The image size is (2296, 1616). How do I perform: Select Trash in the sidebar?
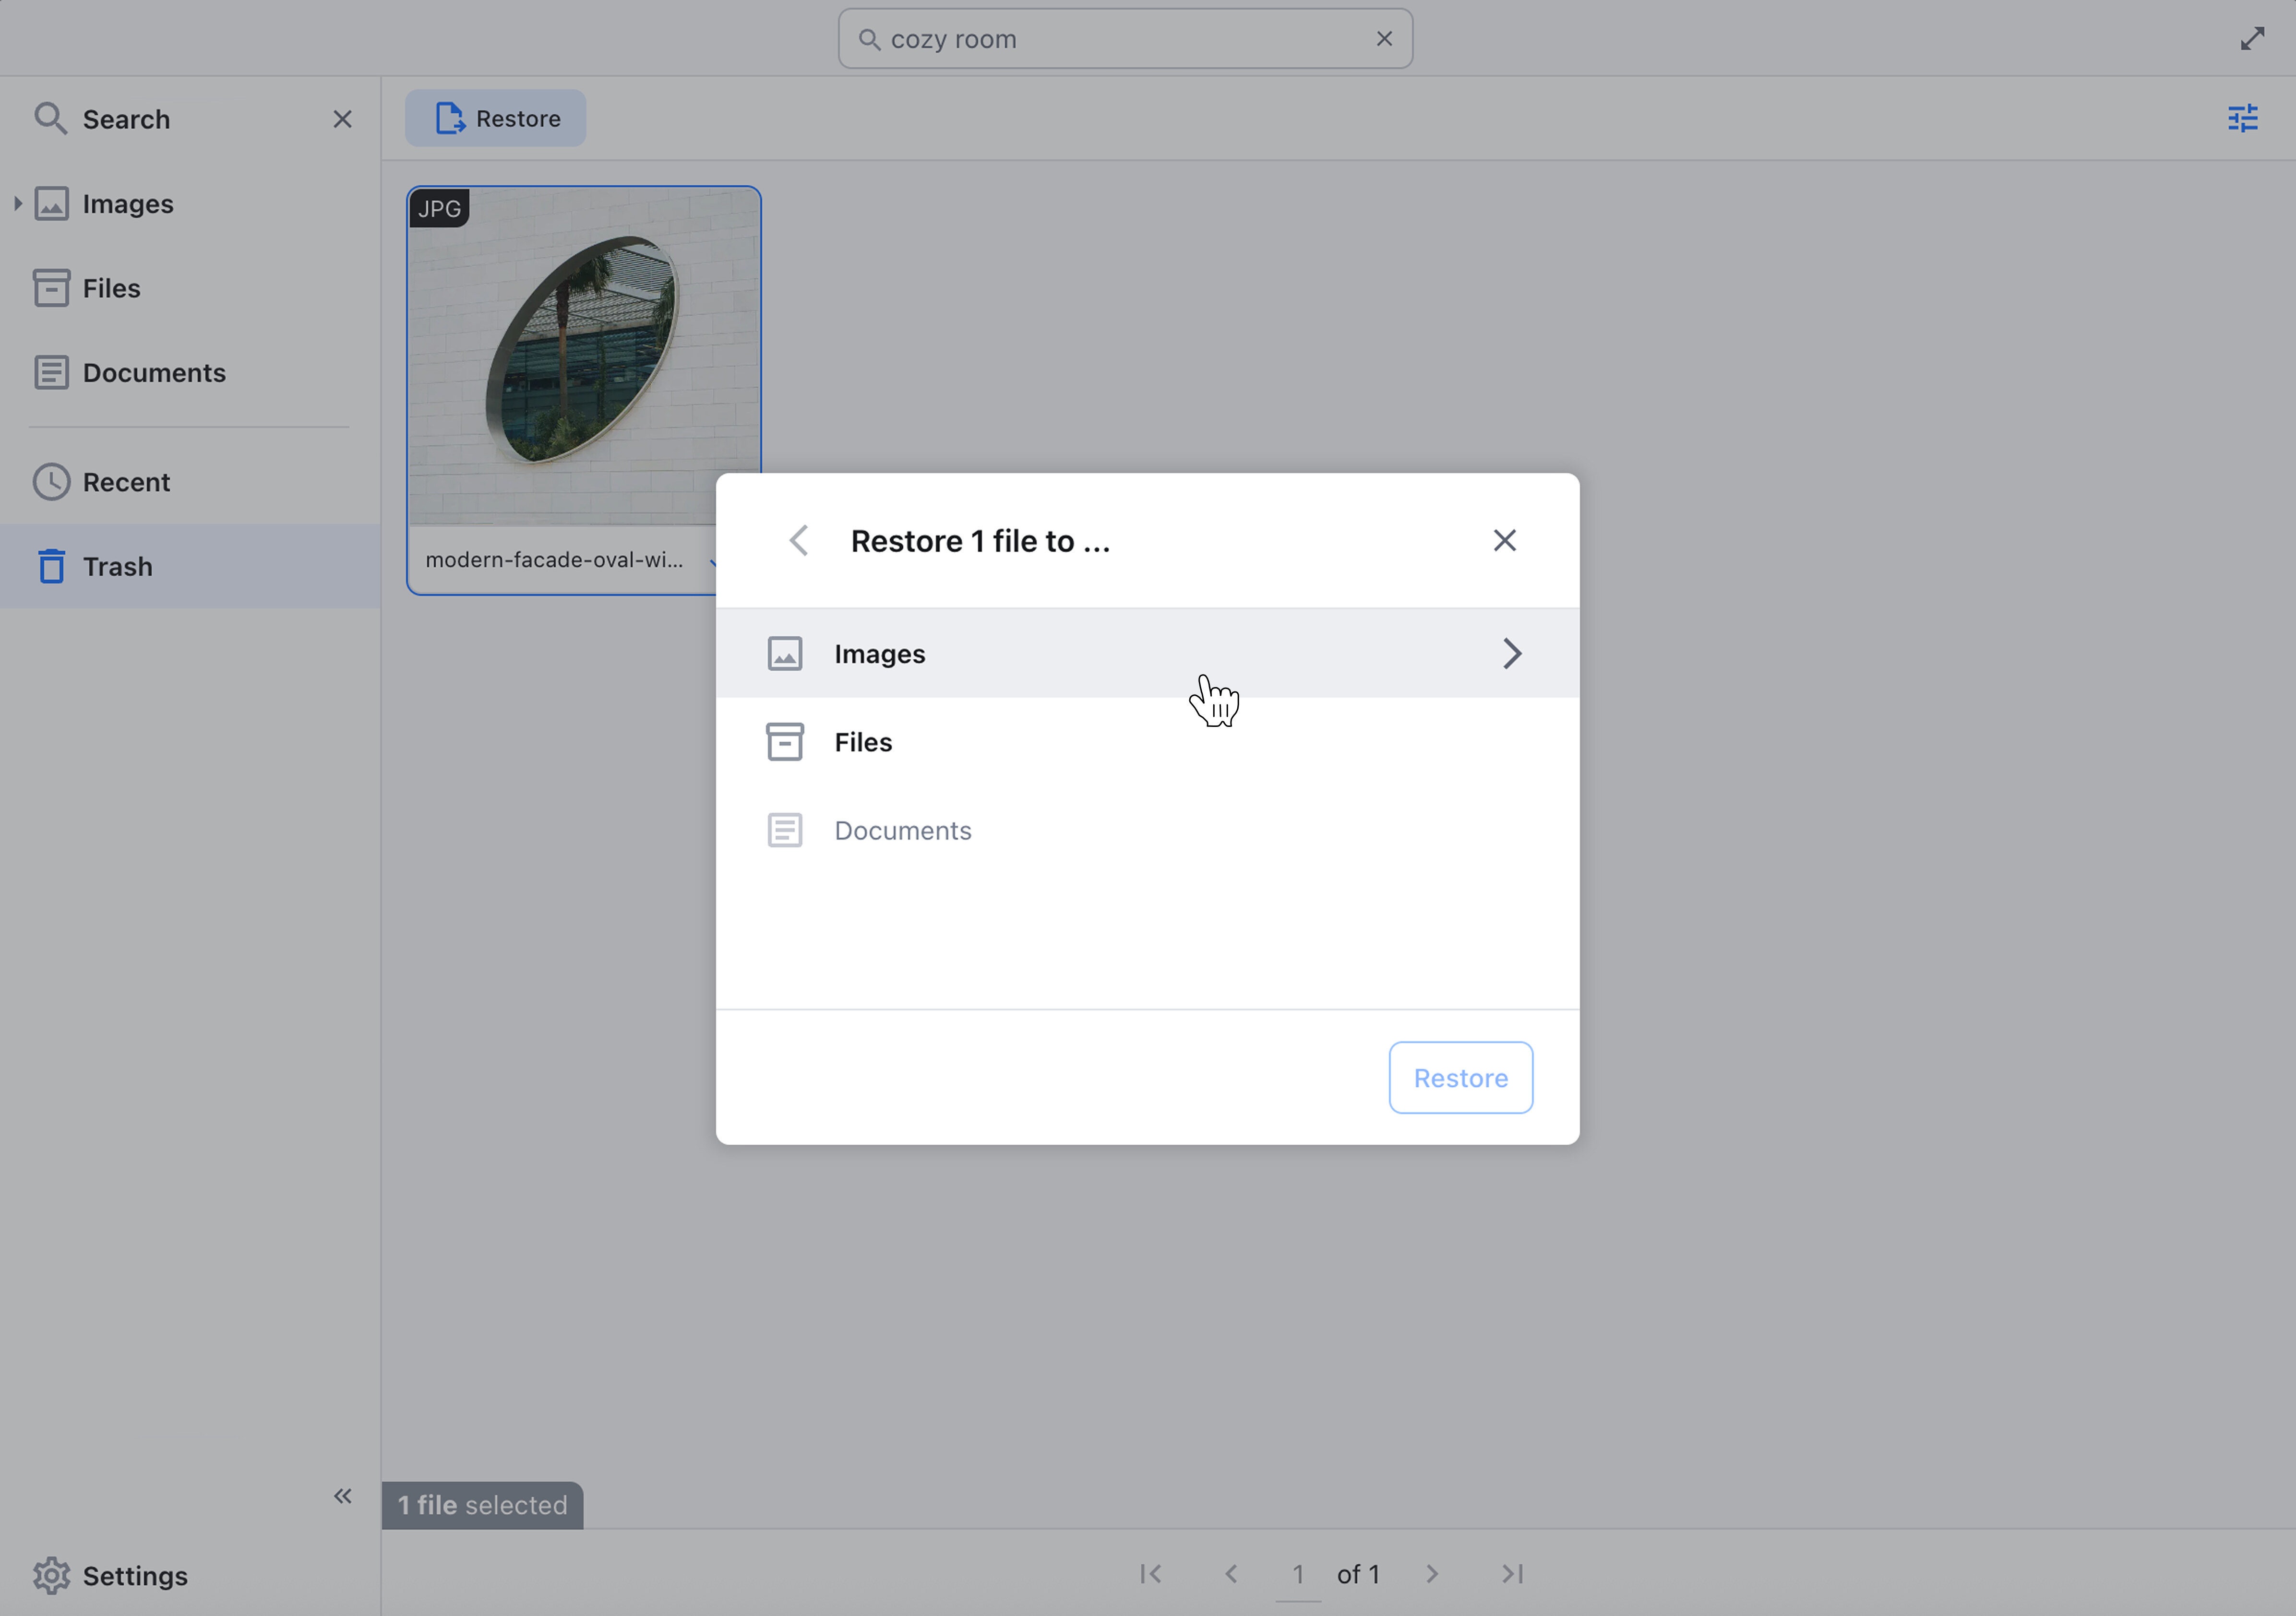(x=190, y=566)
